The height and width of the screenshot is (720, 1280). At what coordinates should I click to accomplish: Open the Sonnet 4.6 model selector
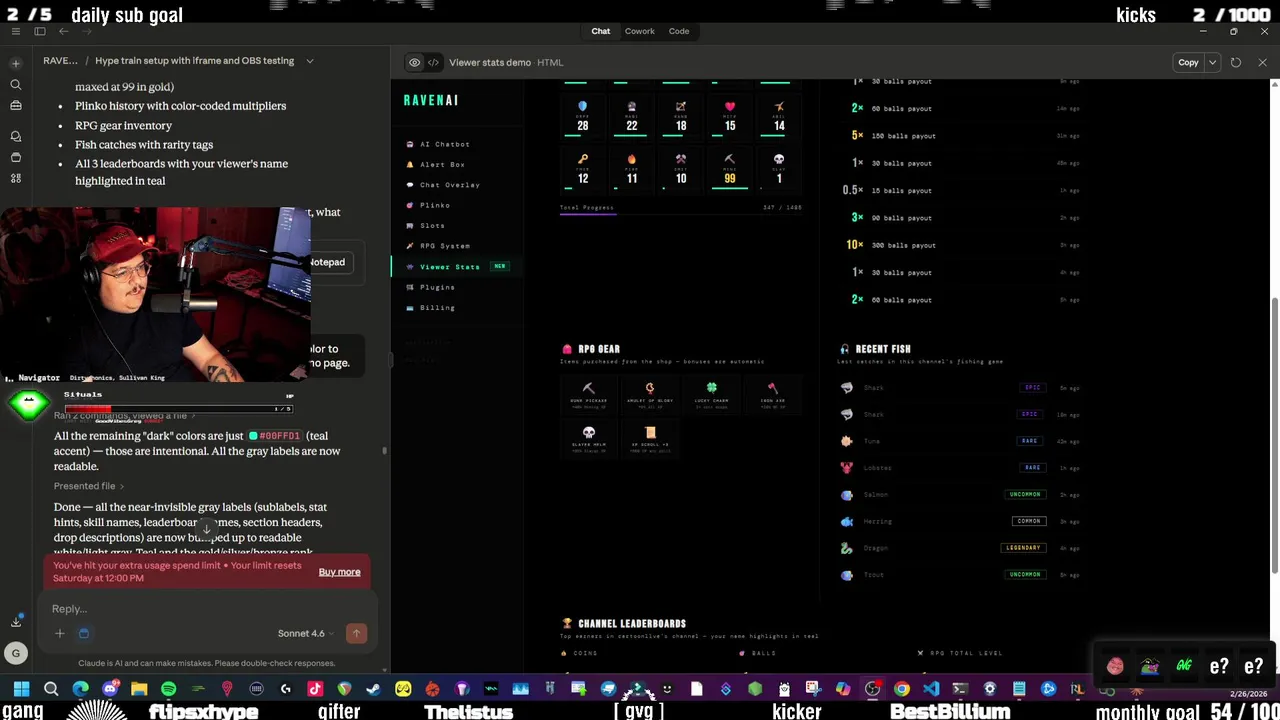pyautogui.click(x=305, y=633)
